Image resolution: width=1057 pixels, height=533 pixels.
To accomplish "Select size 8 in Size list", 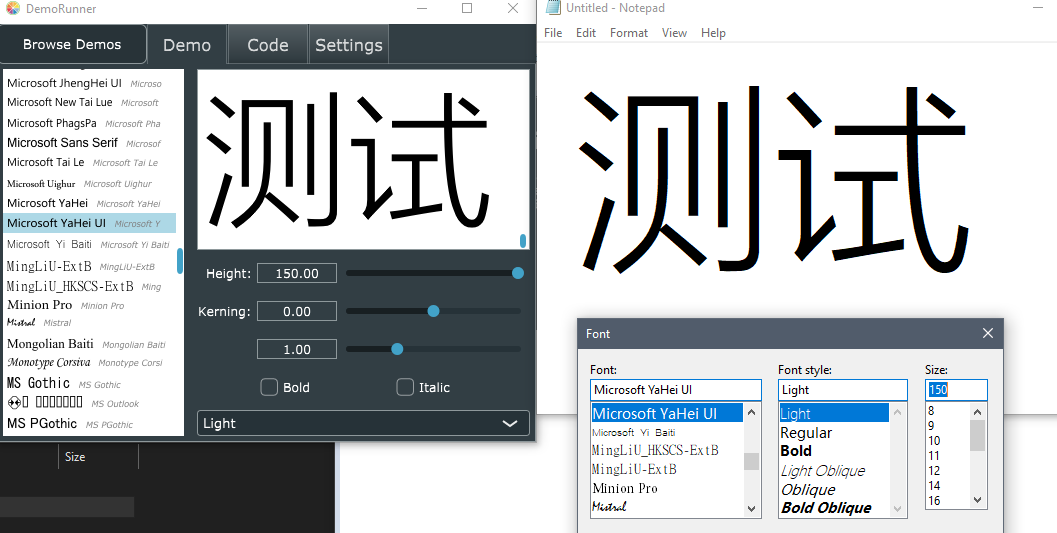I will click(x=948, y=410).
